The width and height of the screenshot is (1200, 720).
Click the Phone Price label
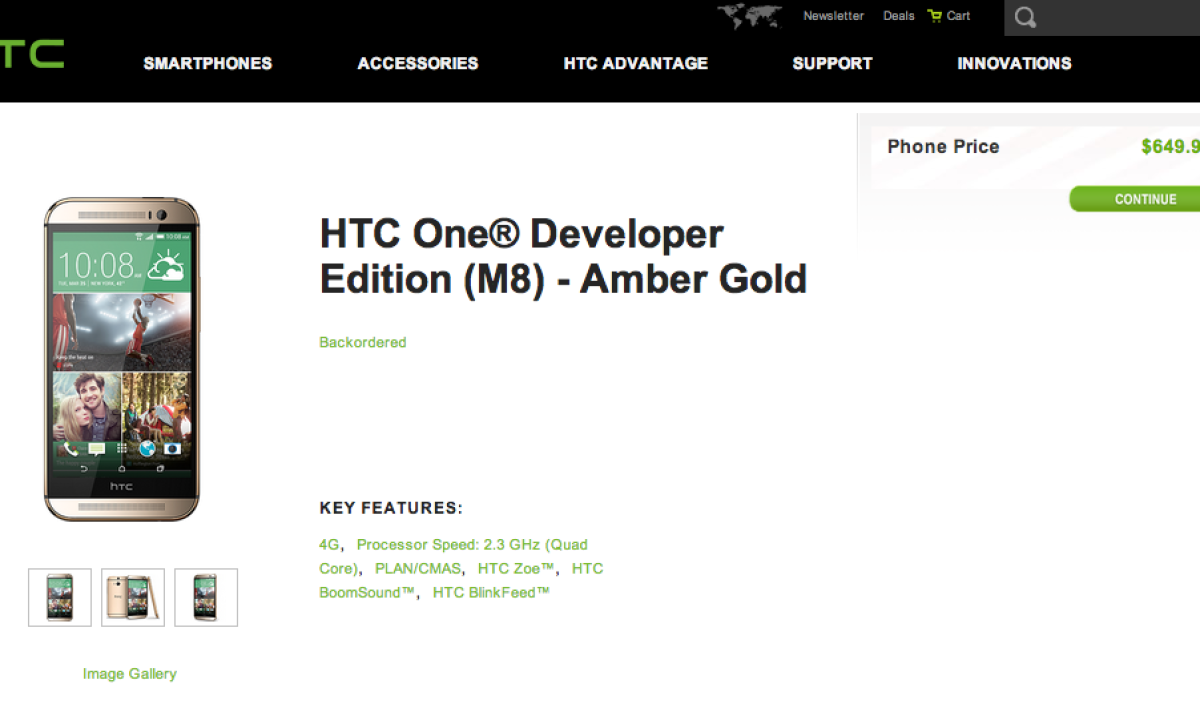(x=943, y=147)
